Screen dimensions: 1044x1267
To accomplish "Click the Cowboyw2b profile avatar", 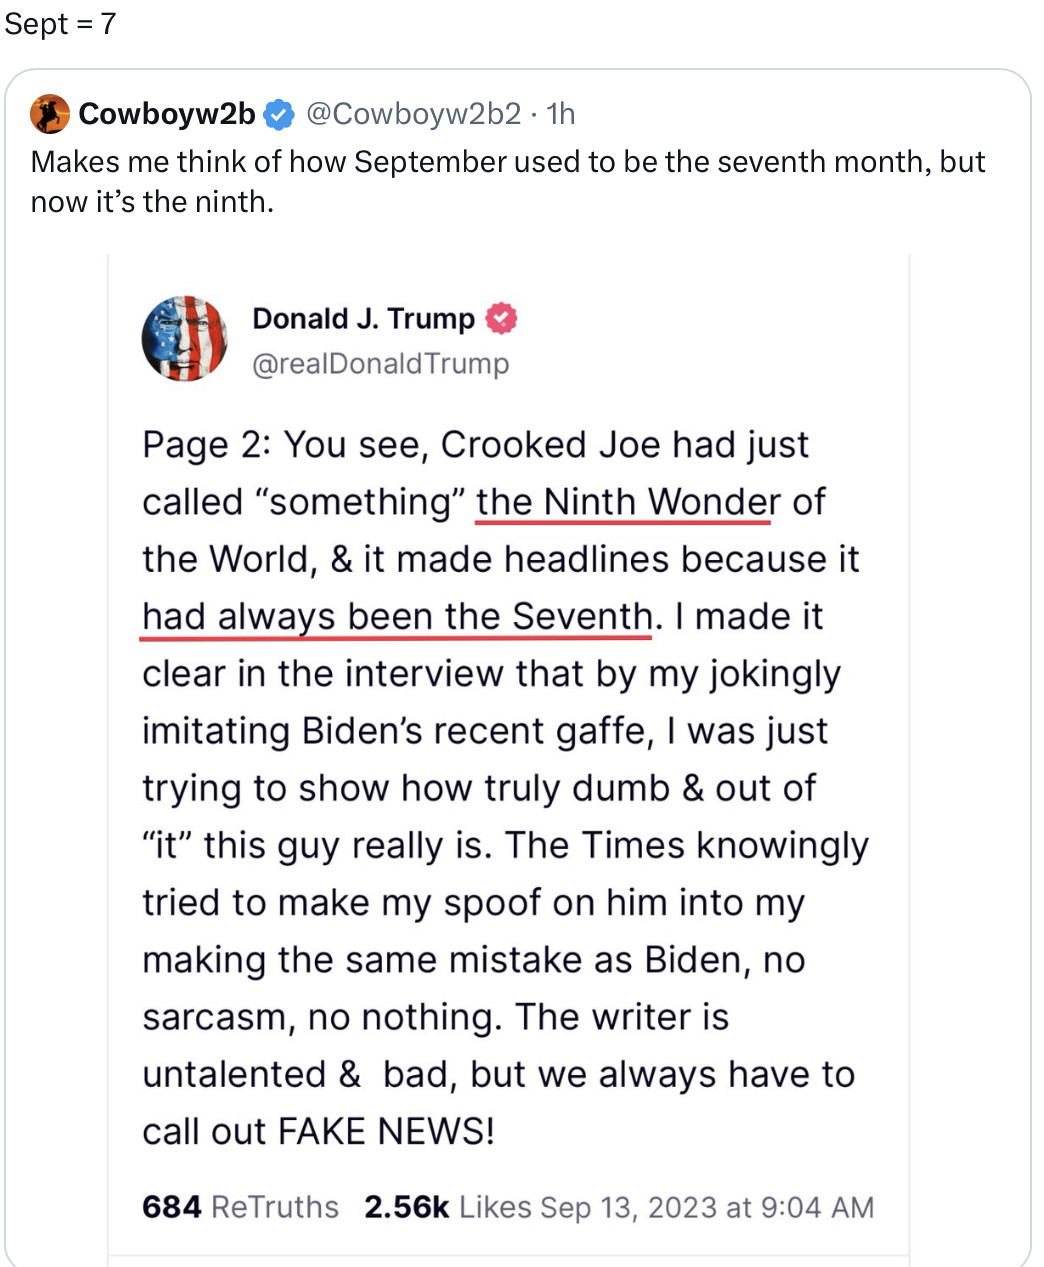I will [50, 114].
